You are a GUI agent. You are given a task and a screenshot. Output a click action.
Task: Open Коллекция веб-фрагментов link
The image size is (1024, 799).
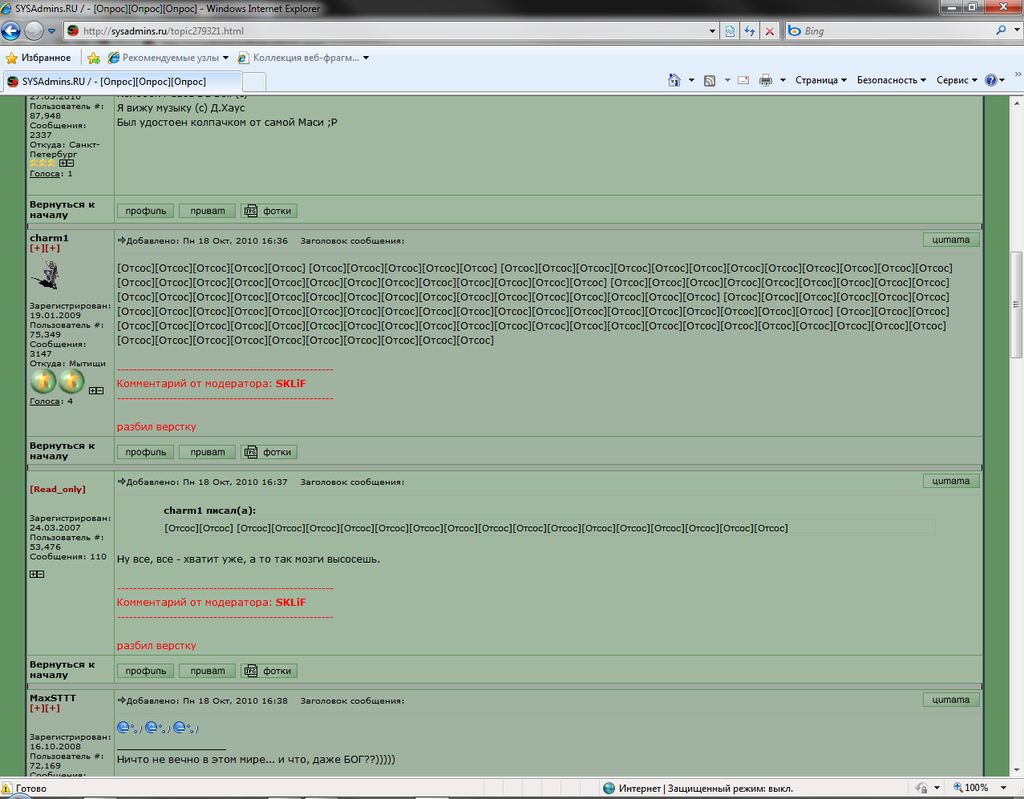[x=302, y=57]
